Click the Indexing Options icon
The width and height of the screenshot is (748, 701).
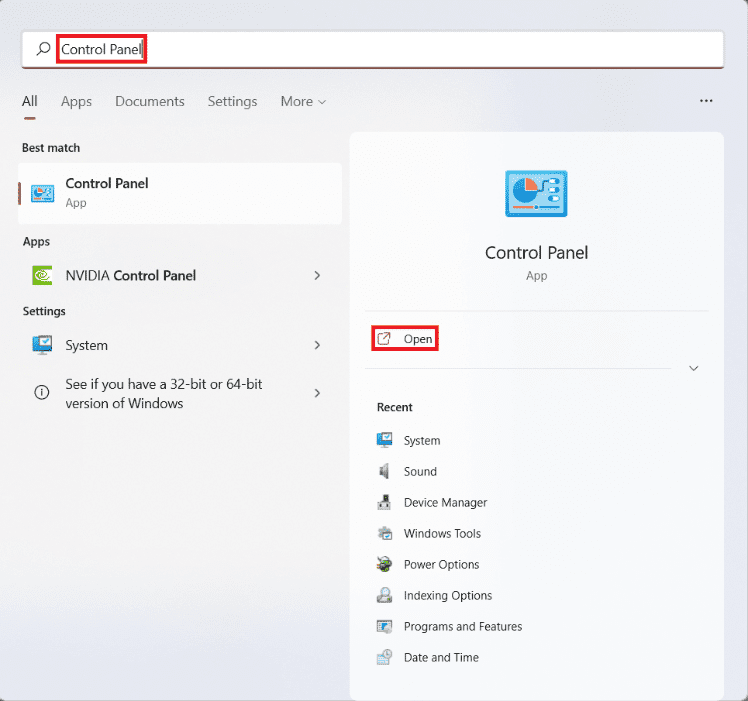click(x=384, y=595)
